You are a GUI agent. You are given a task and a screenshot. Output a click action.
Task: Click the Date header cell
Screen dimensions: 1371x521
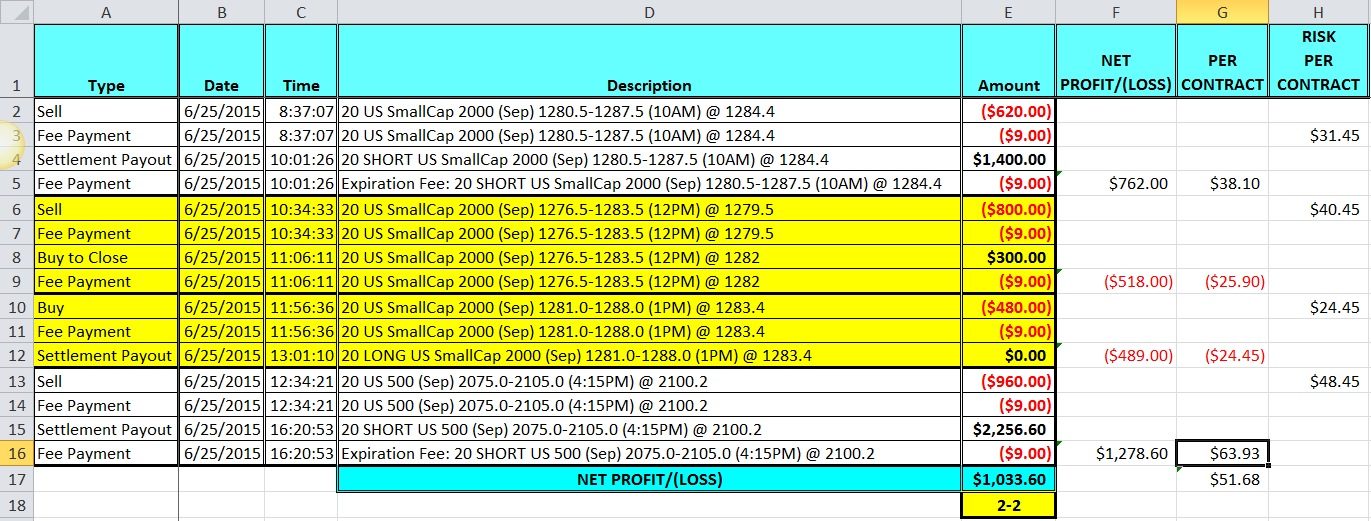(221, 60)
